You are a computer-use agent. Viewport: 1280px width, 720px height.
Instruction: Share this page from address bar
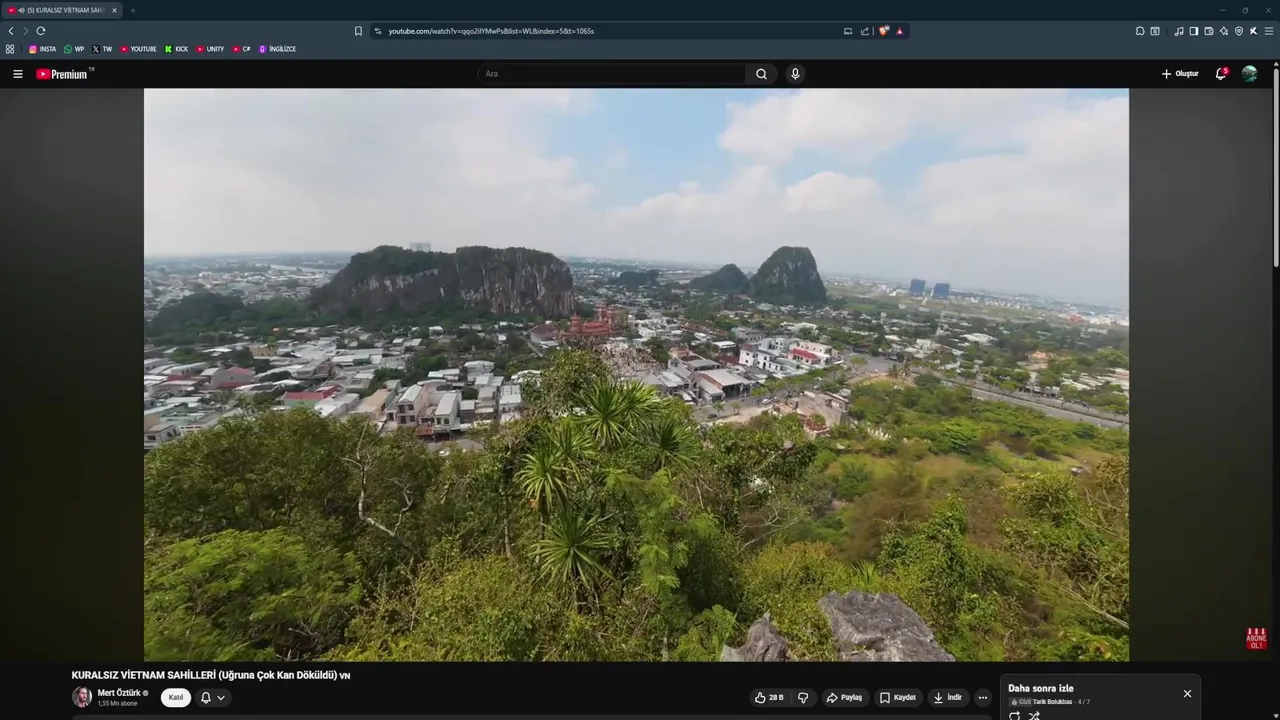[865, 31]
